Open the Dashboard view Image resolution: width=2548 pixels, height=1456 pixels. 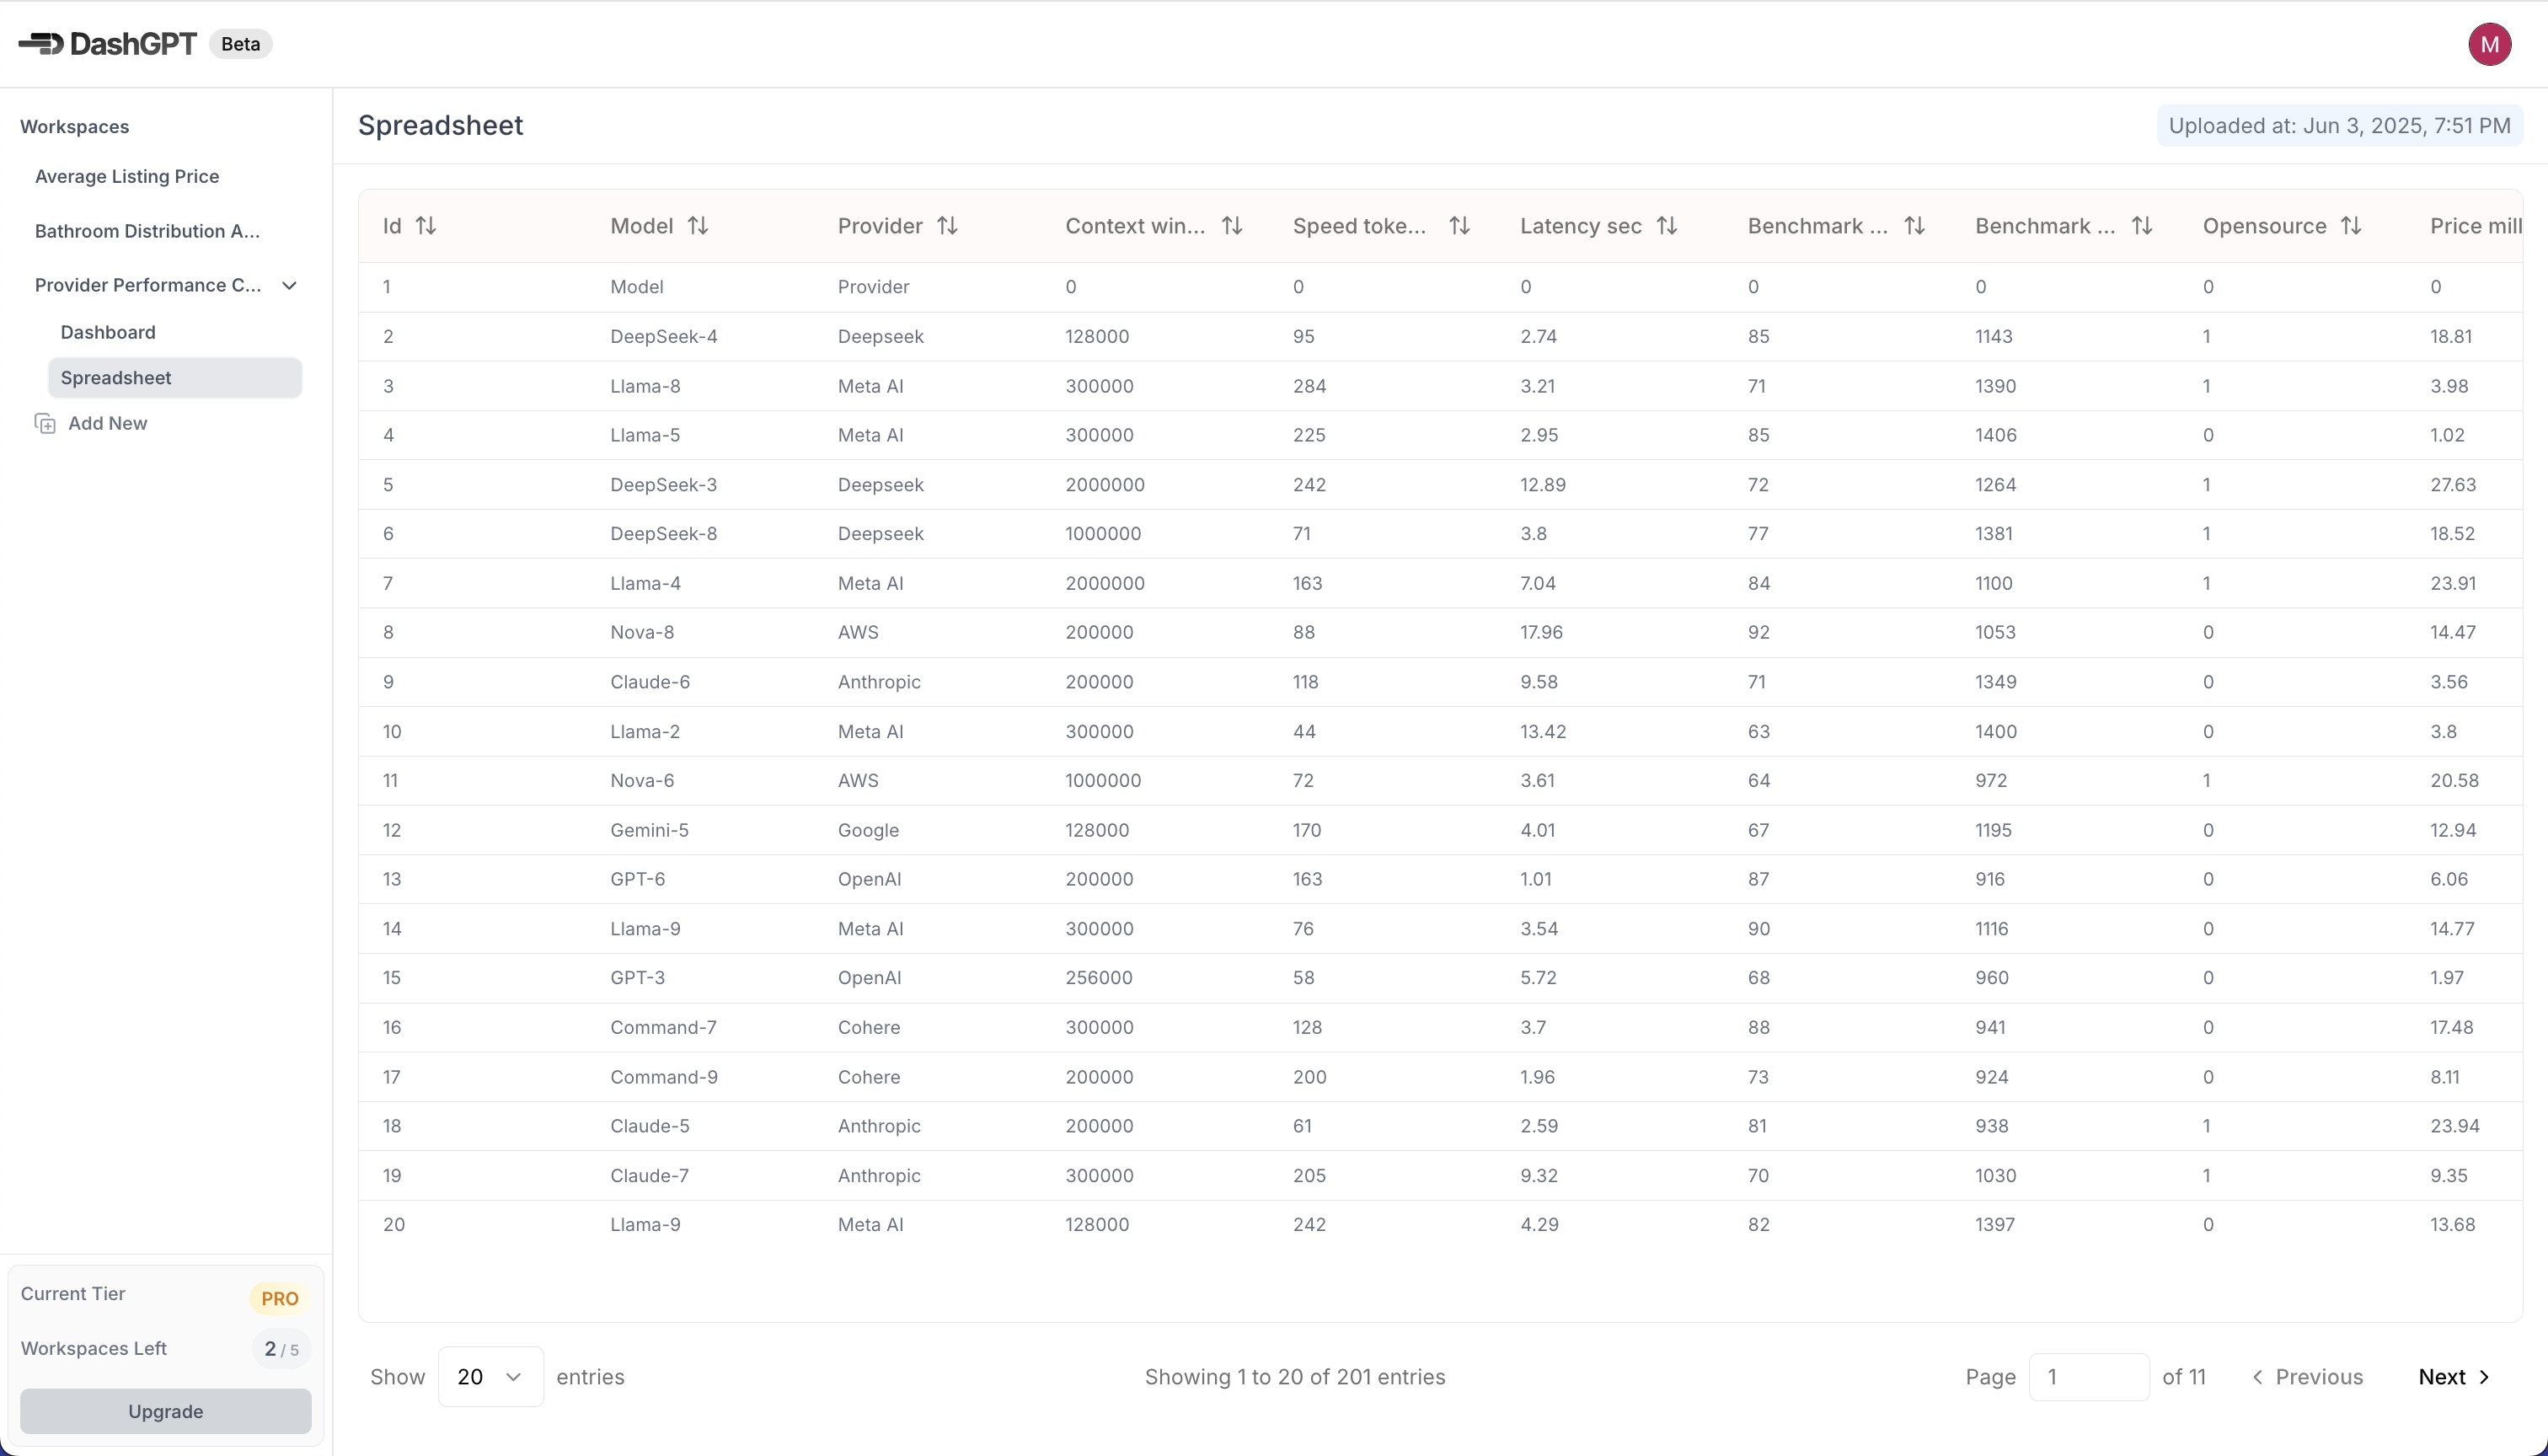108,332
